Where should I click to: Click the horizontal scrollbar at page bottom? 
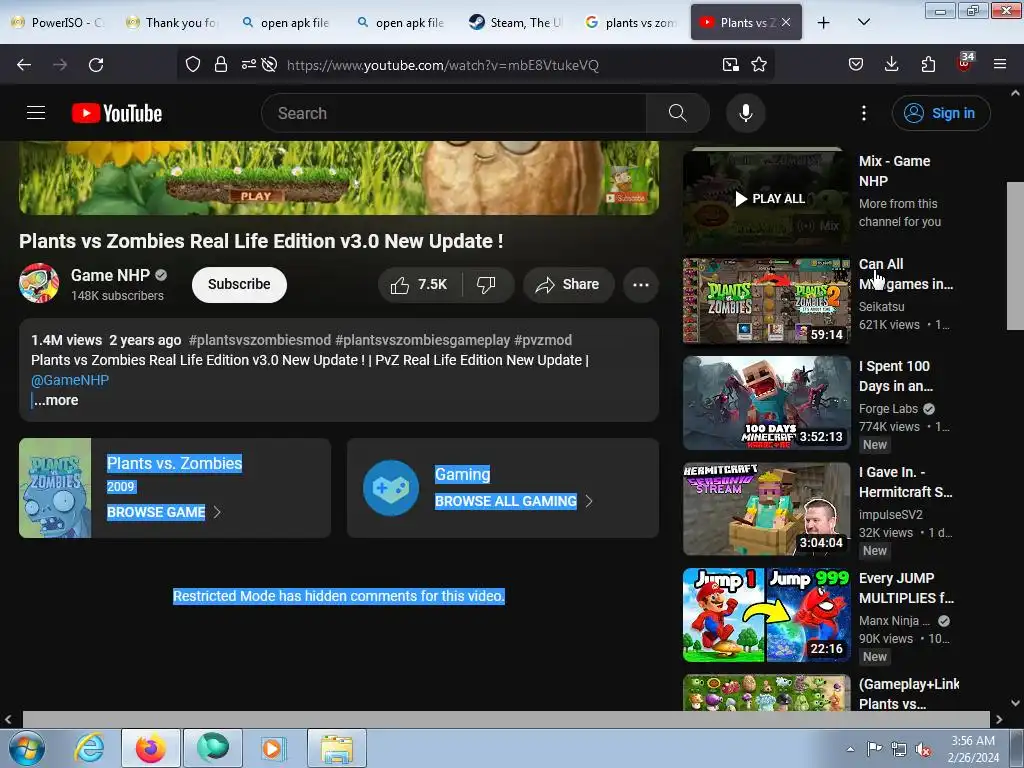click(x=506, y=719)
